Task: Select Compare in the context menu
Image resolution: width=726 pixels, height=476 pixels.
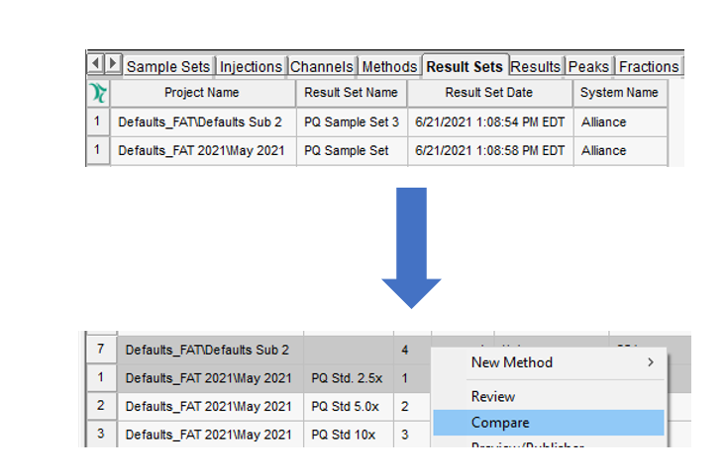Action: coord(500,423)
